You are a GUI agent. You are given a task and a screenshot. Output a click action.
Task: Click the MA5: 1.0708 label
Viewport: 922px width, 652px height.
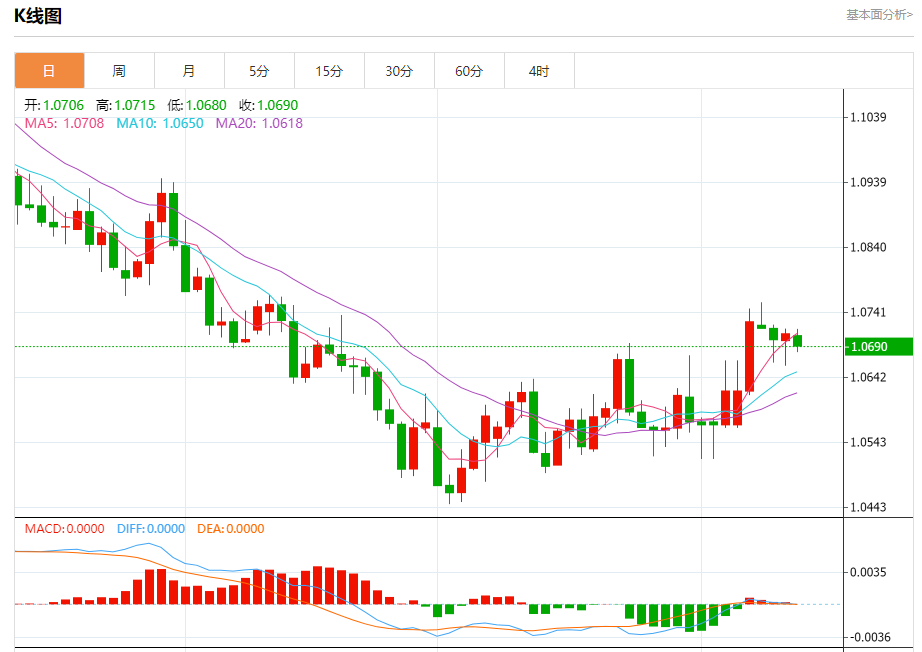(x=64, y=123)
